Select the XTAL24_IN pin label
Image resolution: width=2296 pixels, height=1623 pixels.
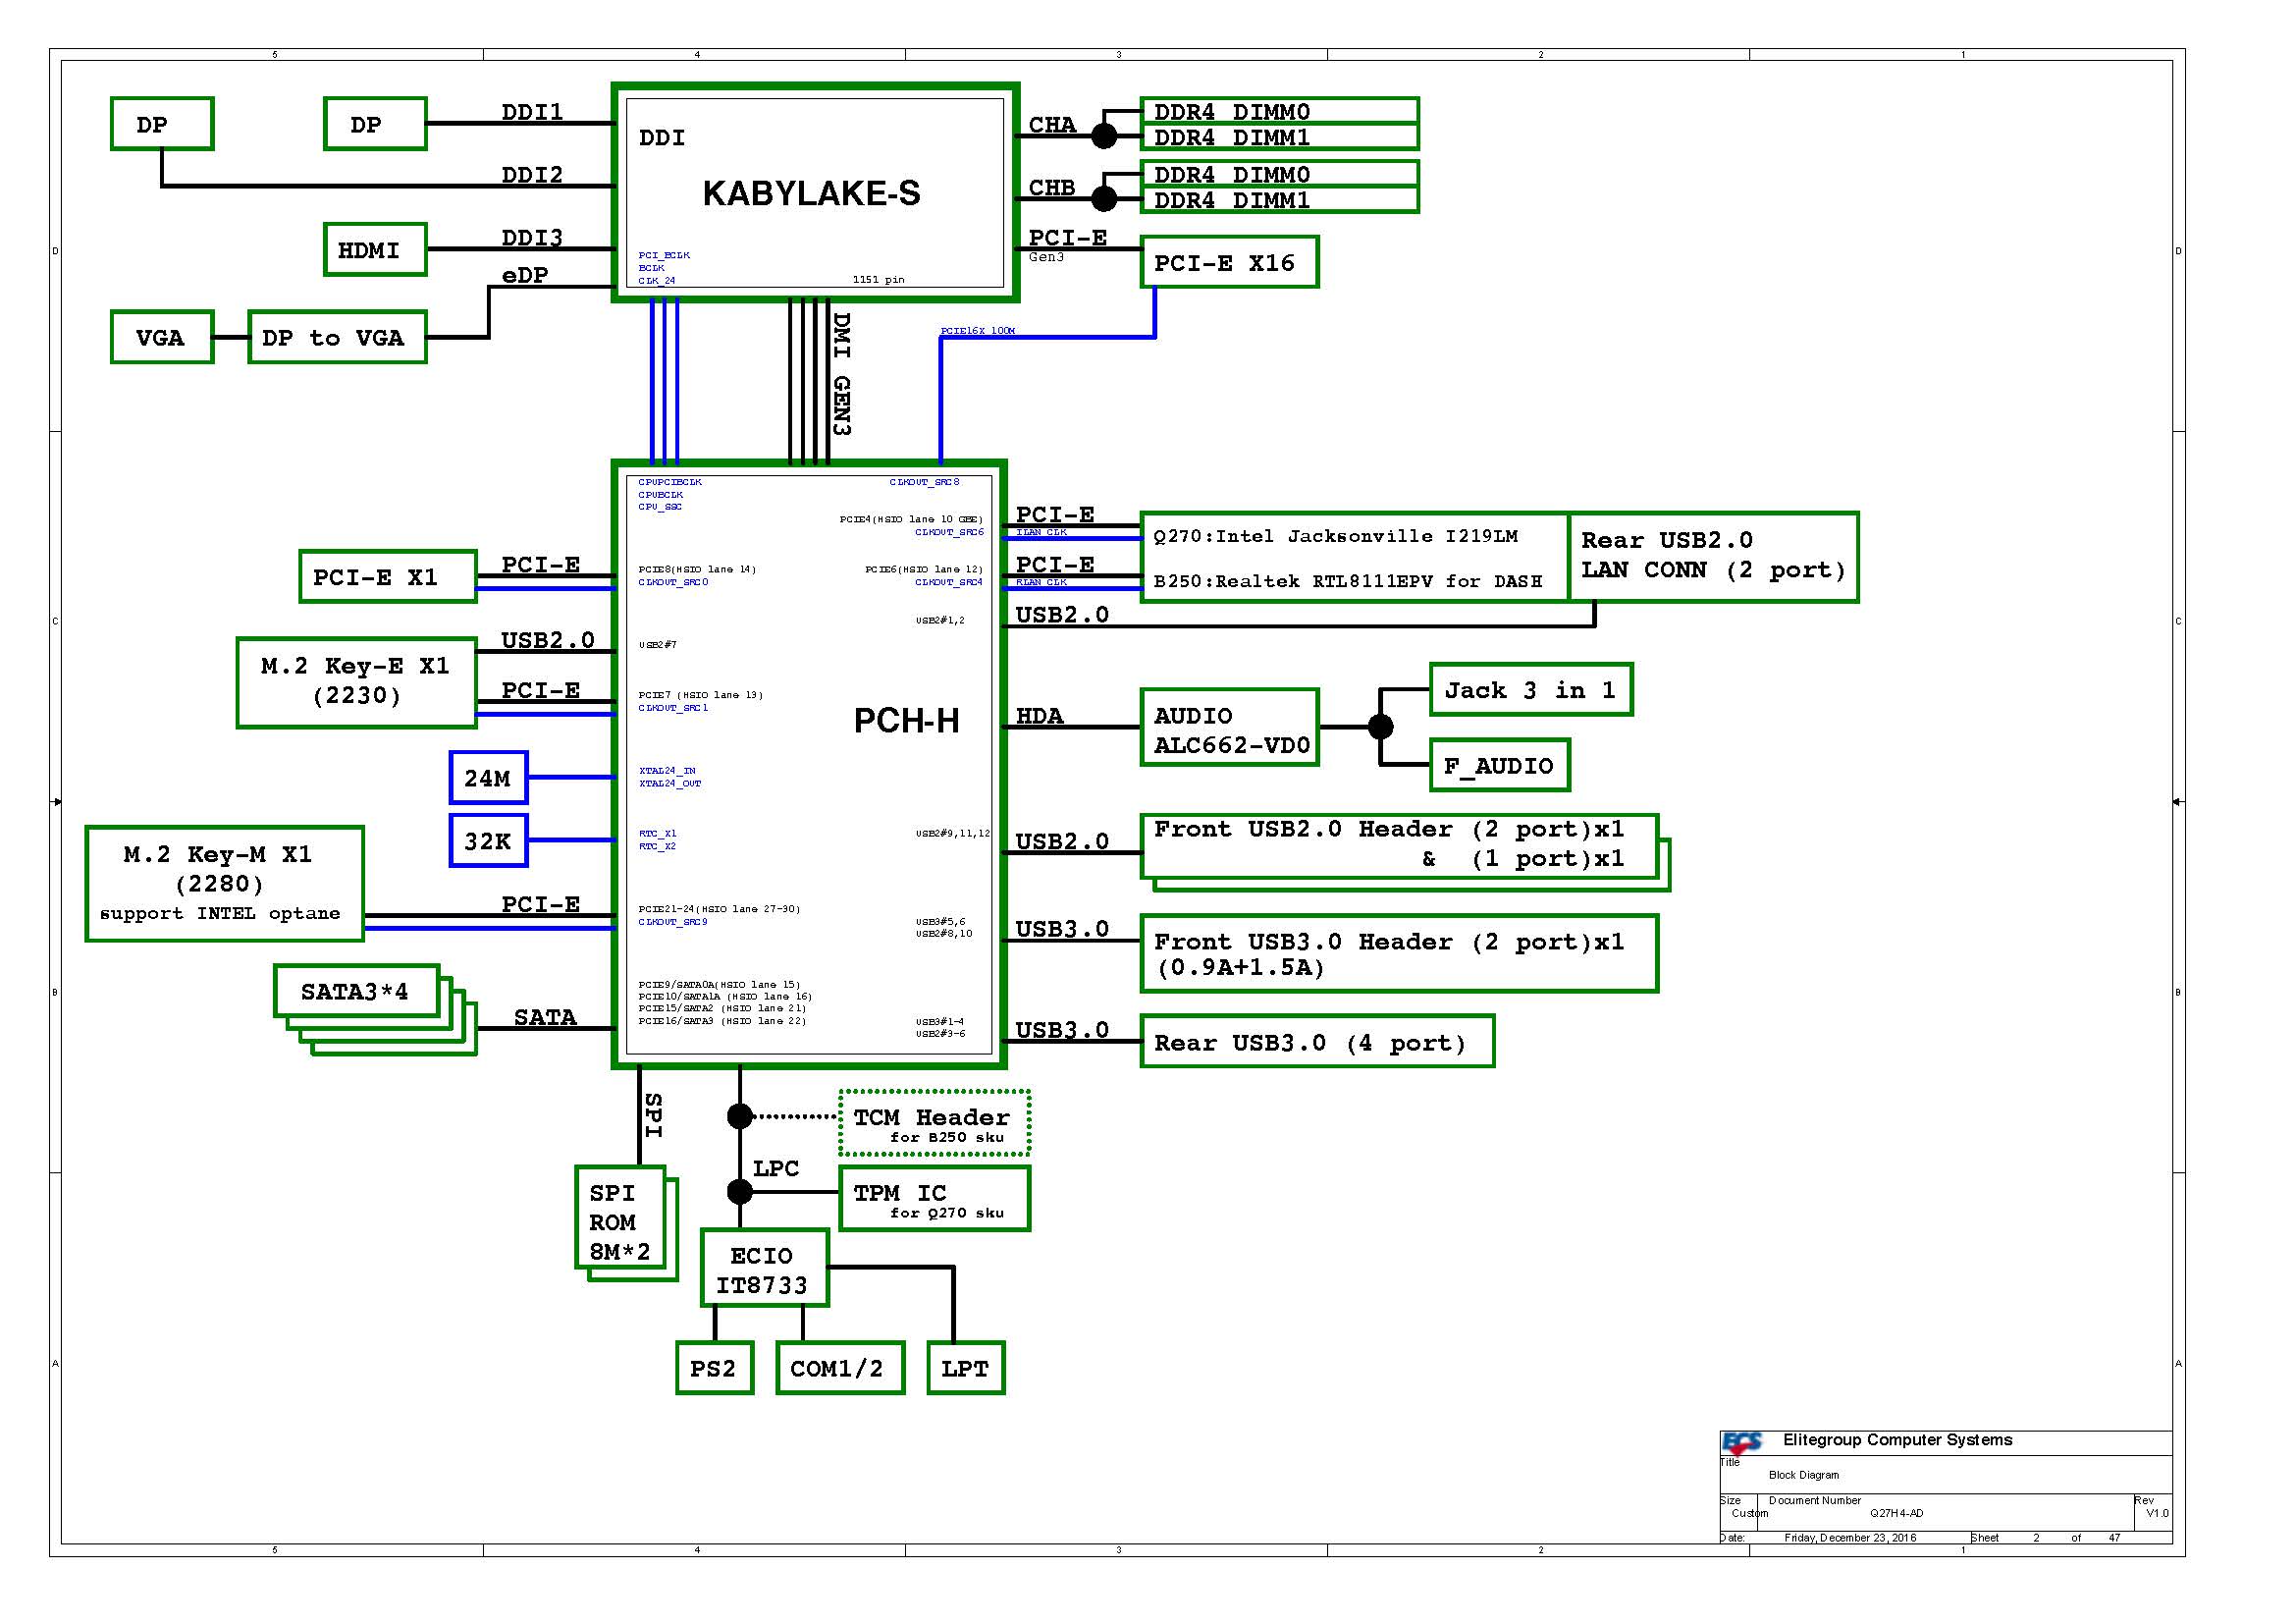click(x=667, y=771)
